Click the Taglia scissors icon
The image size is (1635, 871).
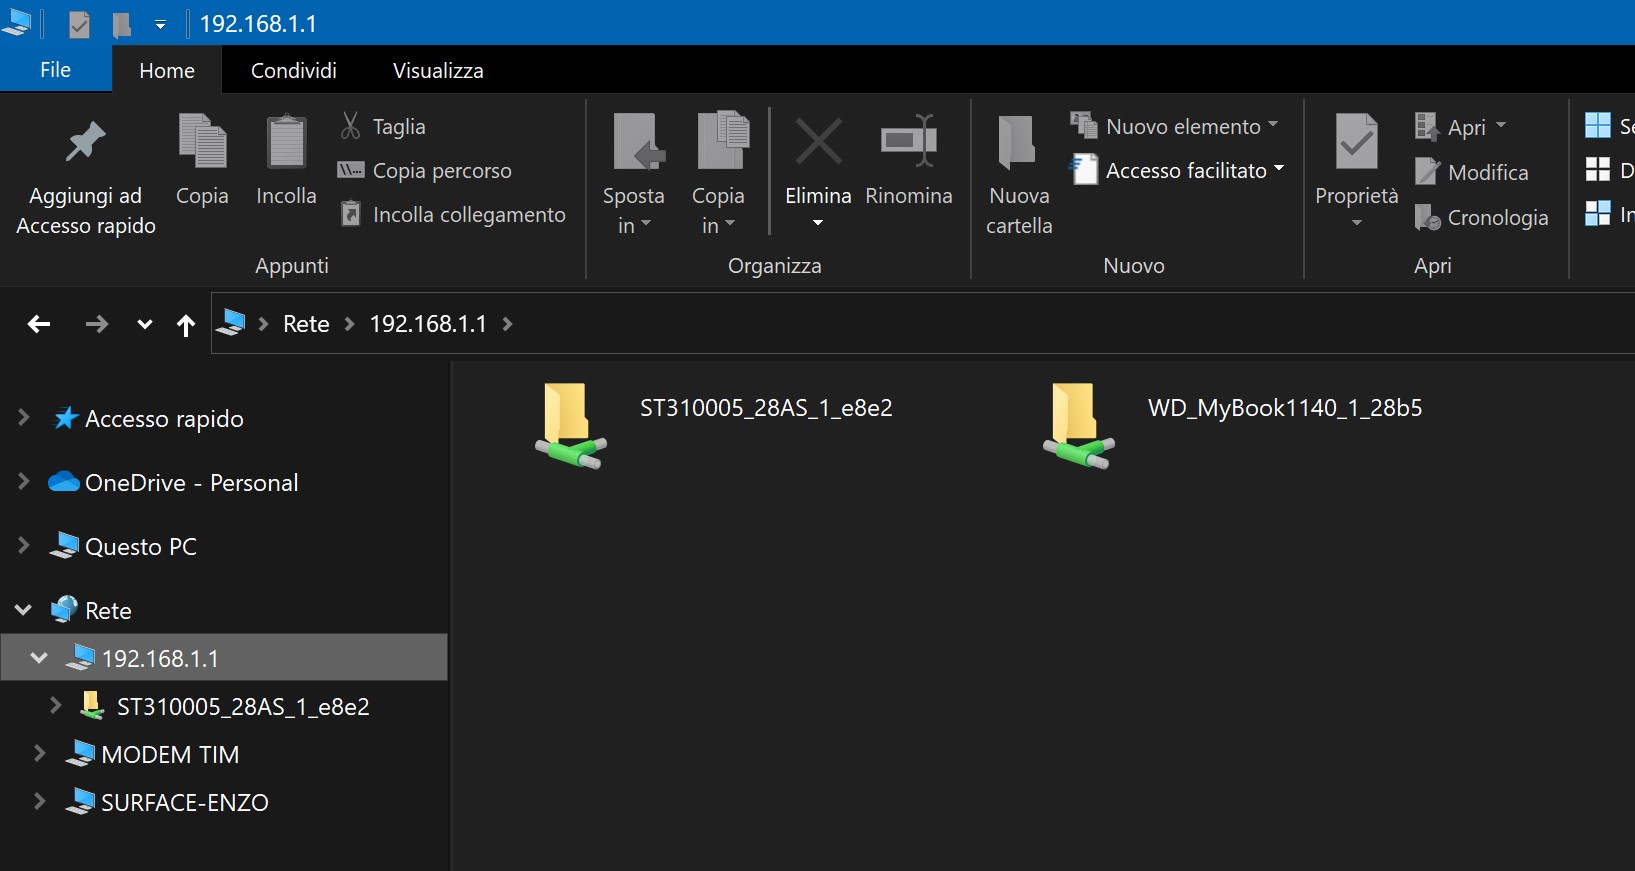tap(350, 126)
